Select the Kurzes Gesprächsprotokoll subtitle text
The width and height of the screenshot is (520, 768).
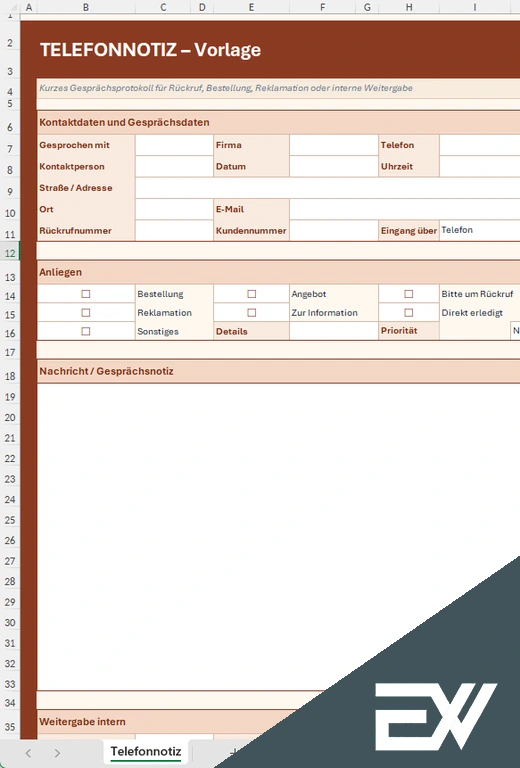226,88
